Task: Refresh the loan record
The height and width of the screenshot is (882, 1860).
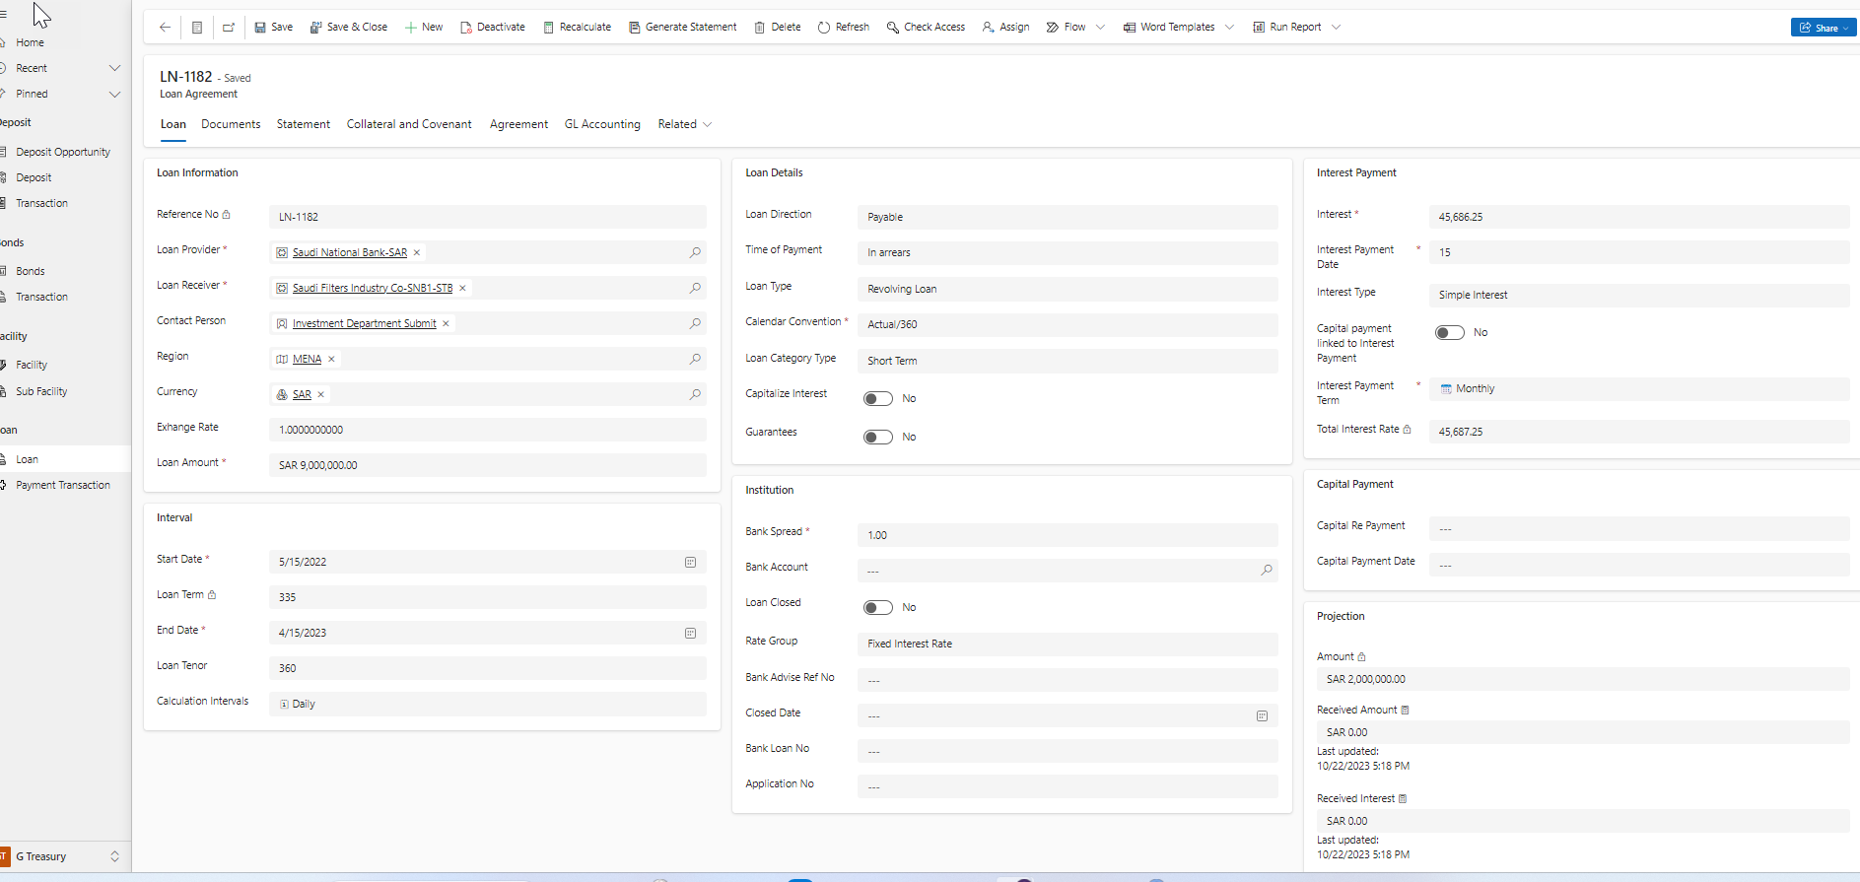Action: 843,27
